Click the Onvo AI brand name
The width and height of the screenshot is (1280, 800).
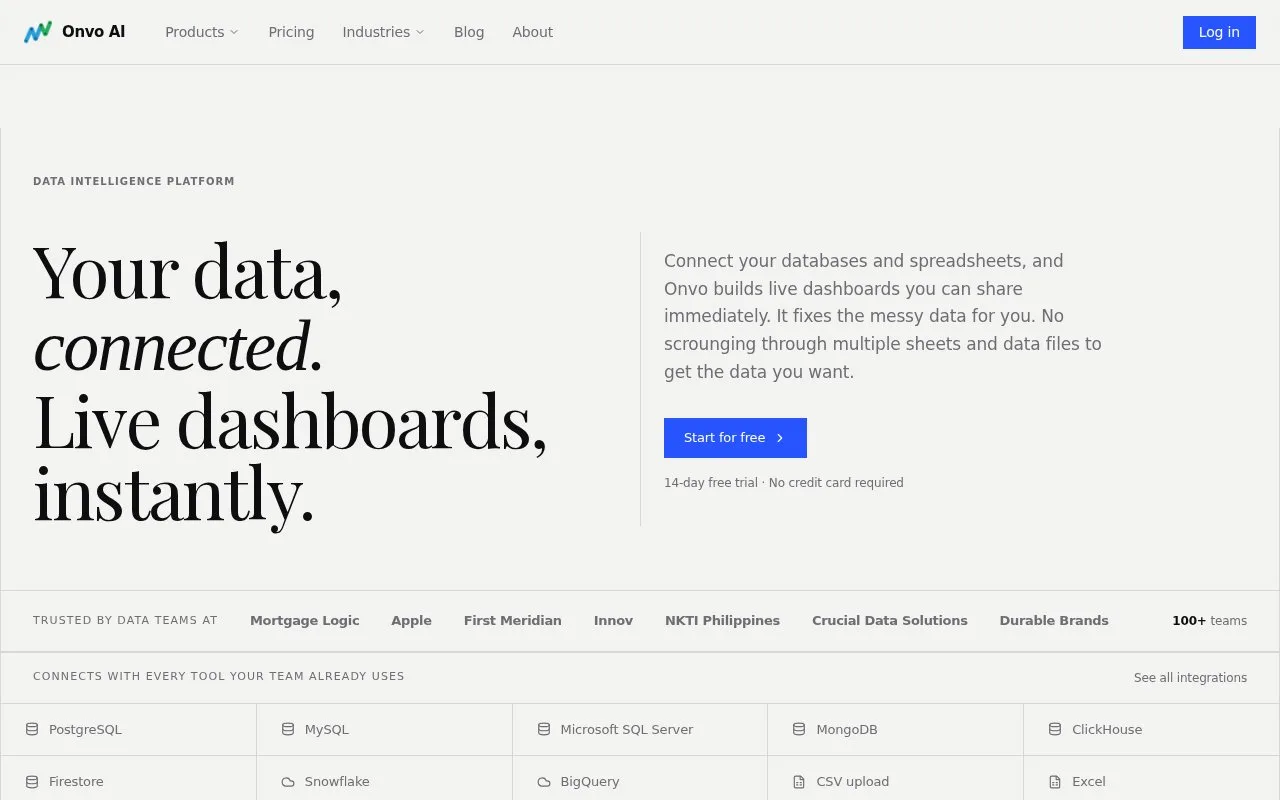pos(93,32)
